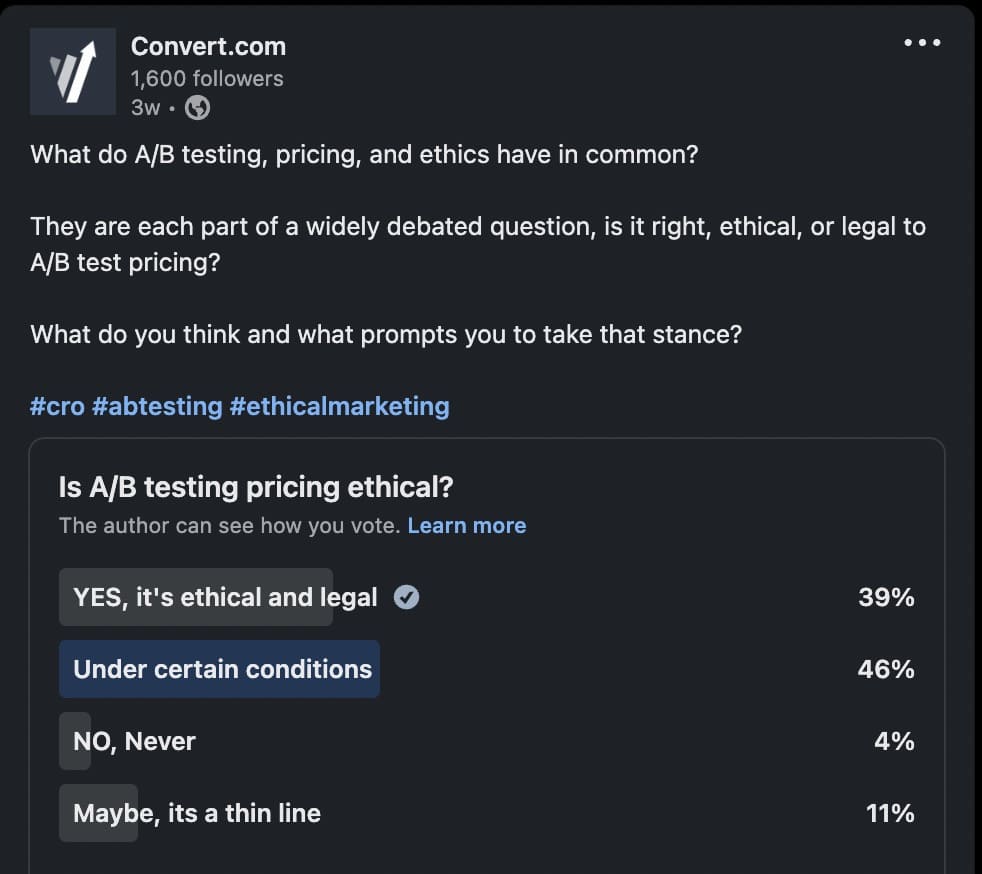
Task: Choose the "Under certain conditions" poll option
Action: point(222,669)
